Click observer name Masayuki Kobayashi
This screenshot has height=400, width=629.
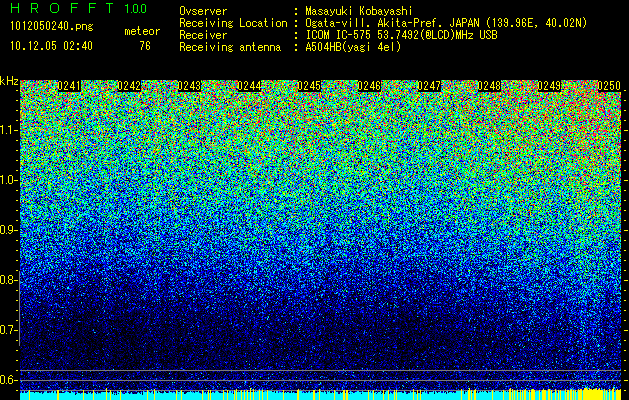[x=358, y=12]
